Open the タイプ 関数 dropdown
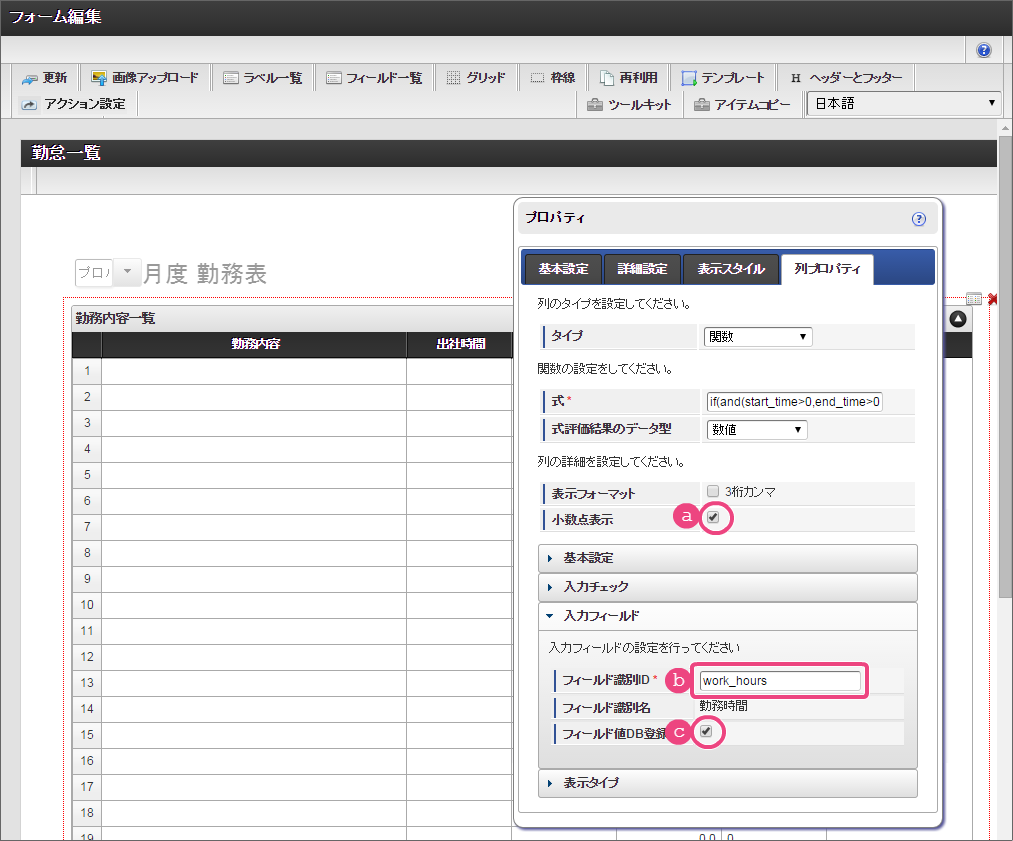1013x841 pixels. pos(758,337)
